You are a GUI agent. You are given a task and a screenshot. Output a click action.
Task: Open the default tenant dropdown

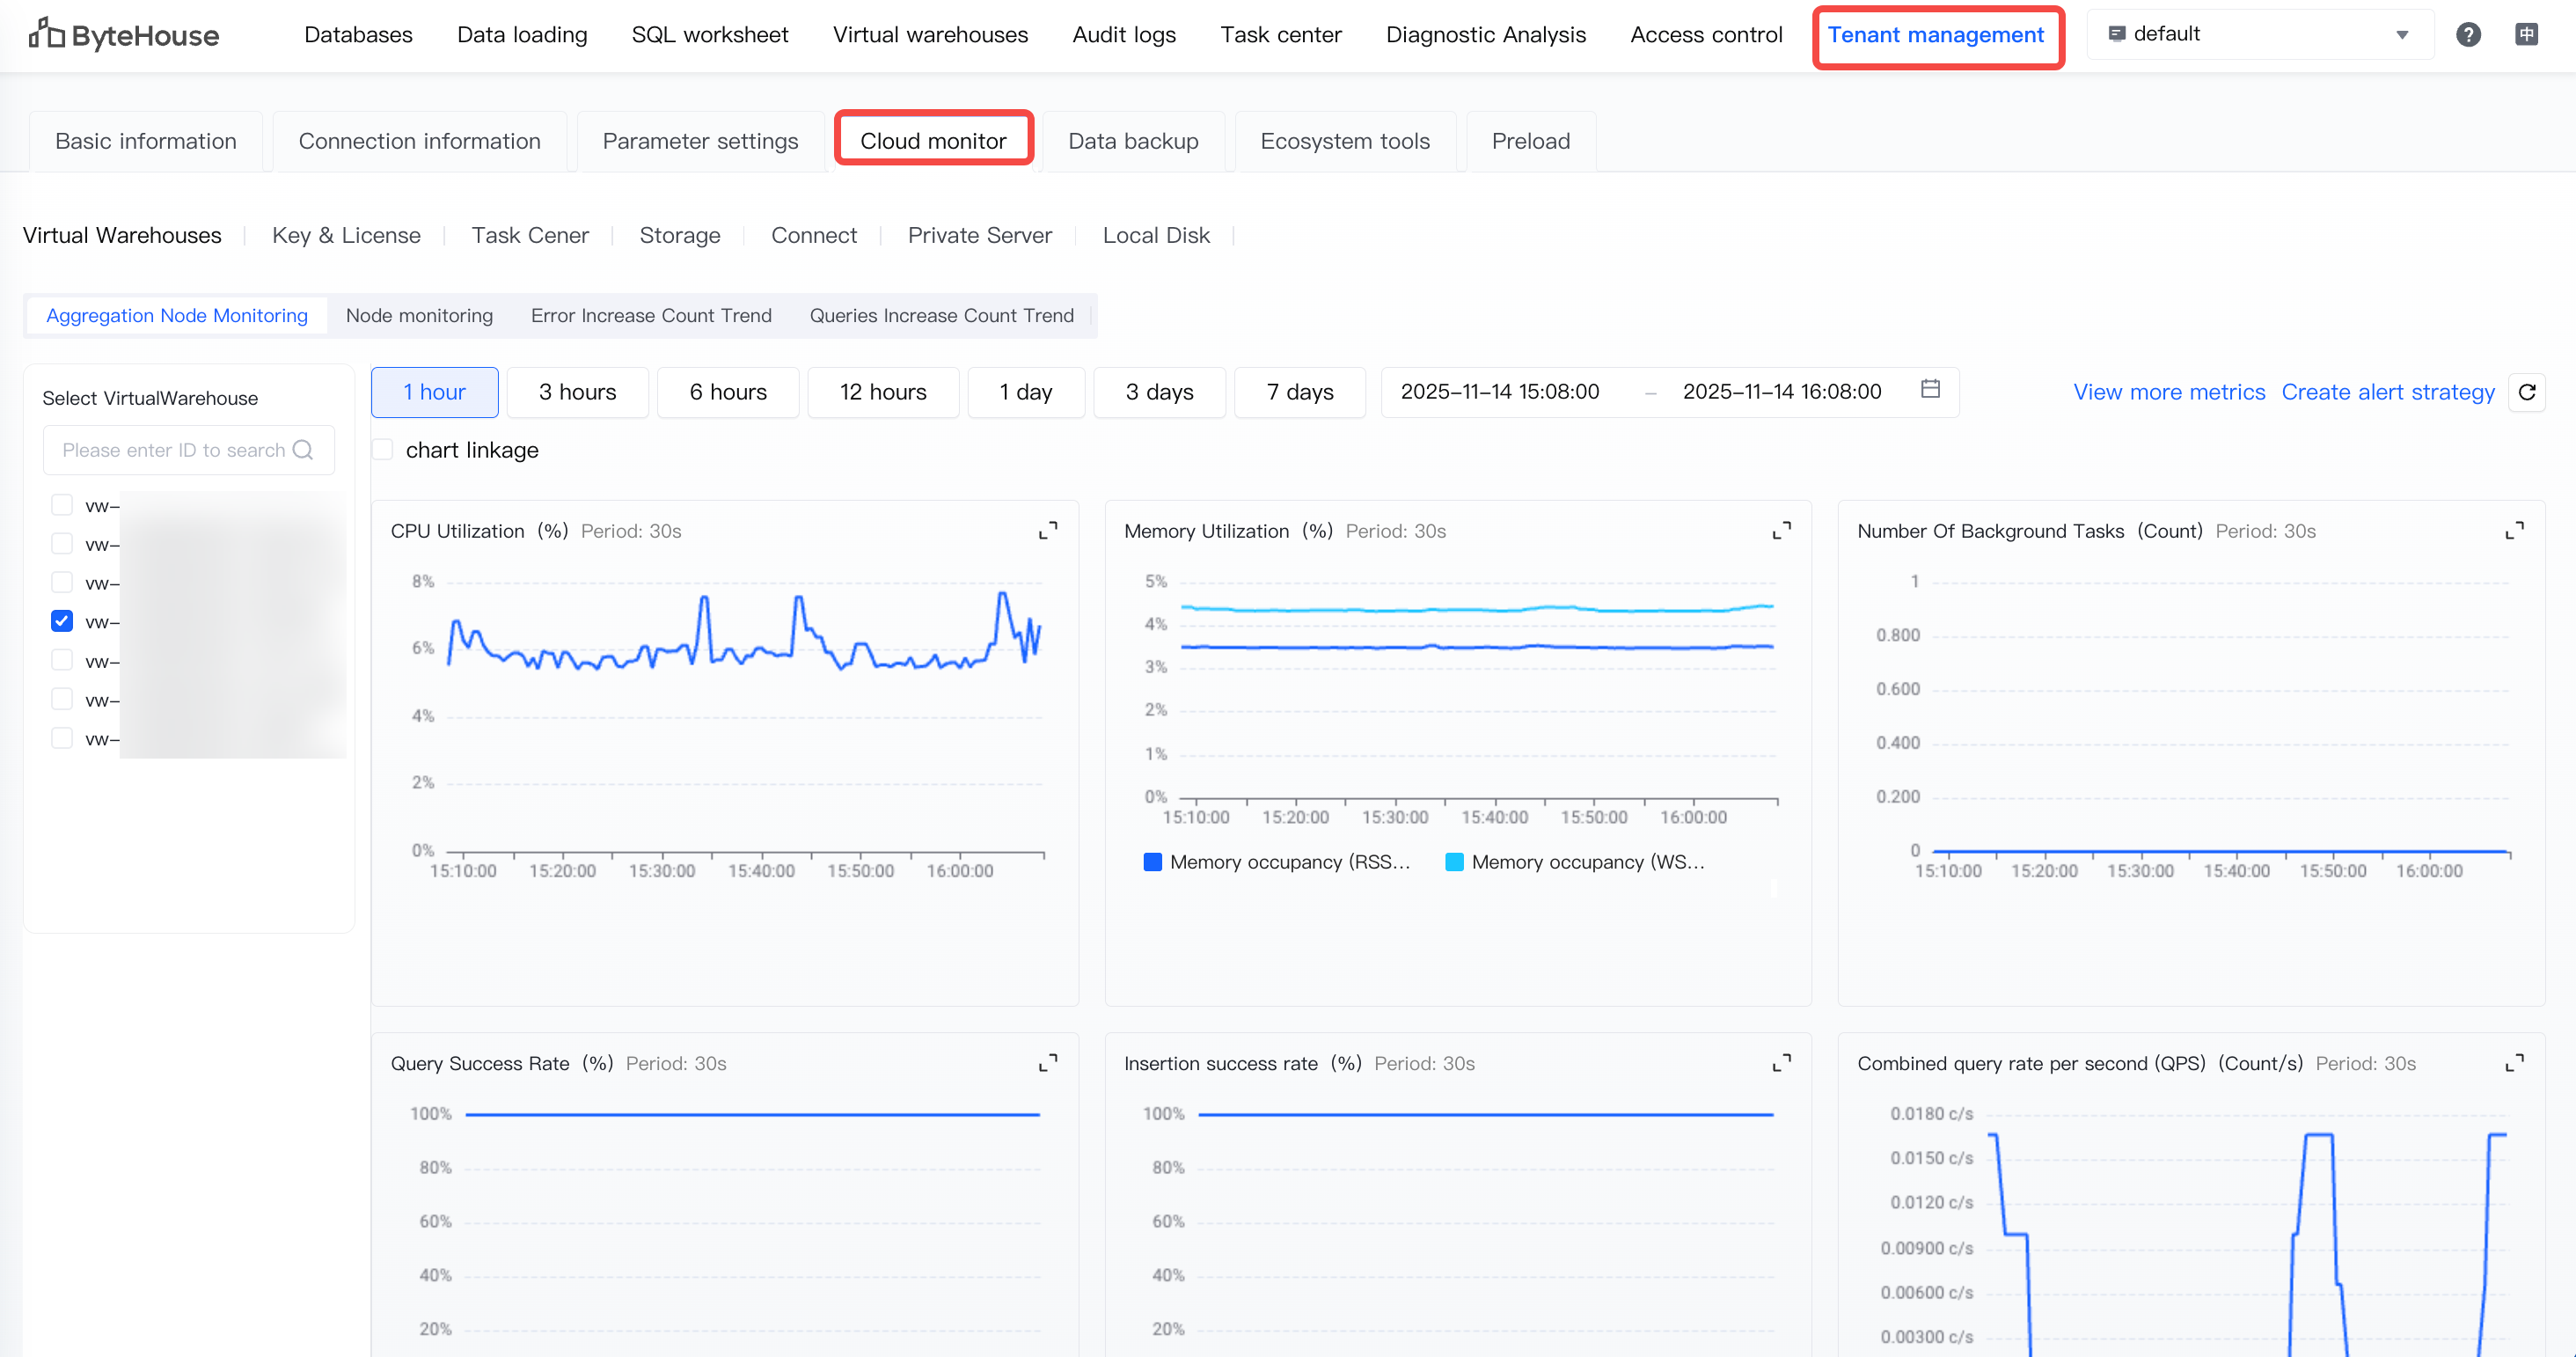pyautogui.click(x=2260, y=35)
